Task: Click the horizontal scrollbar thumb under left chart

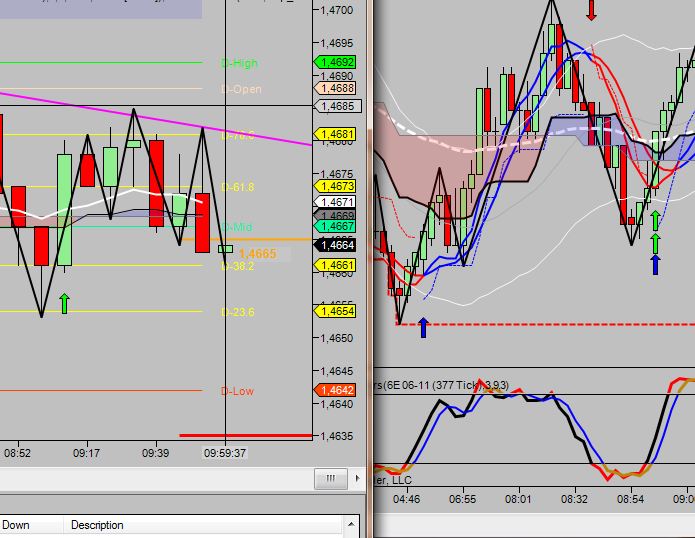Action: pyautogui.click(x=331, y=478)
